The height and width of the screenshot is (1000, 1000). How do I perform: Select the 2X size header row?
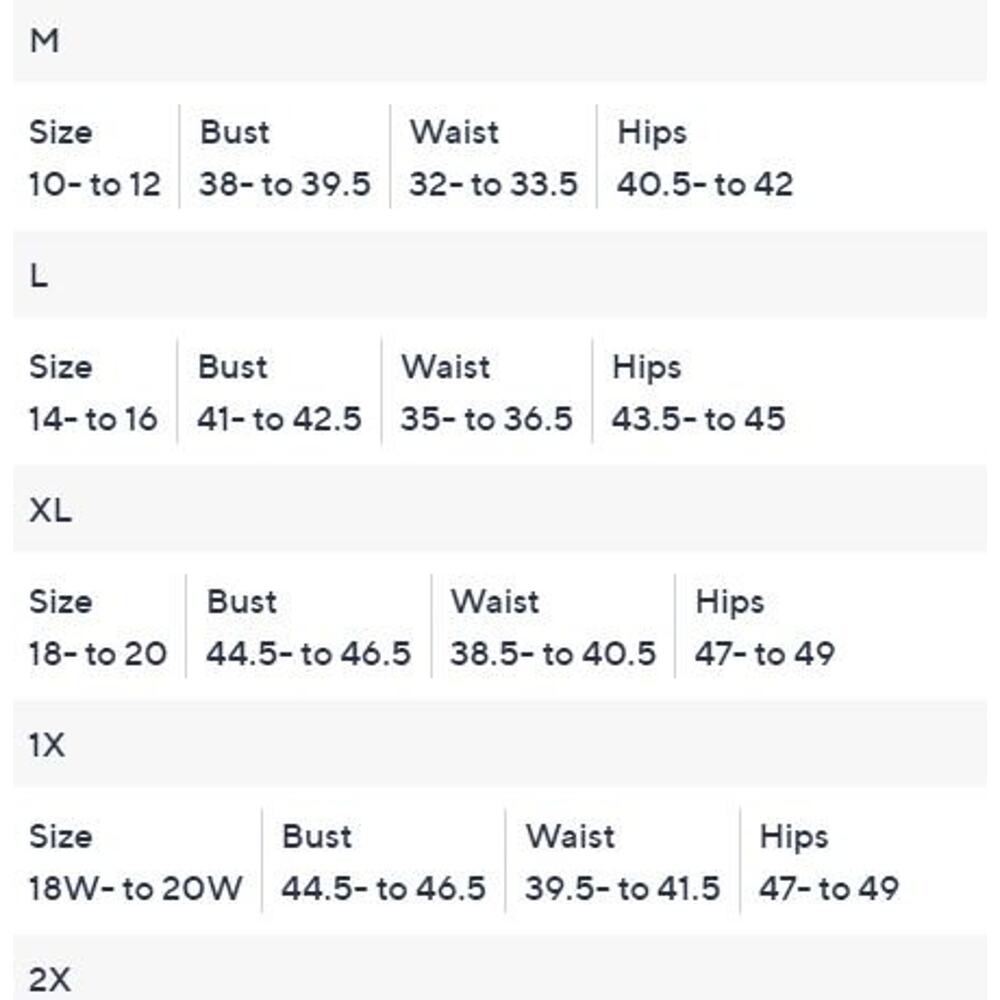click(499, 968)
